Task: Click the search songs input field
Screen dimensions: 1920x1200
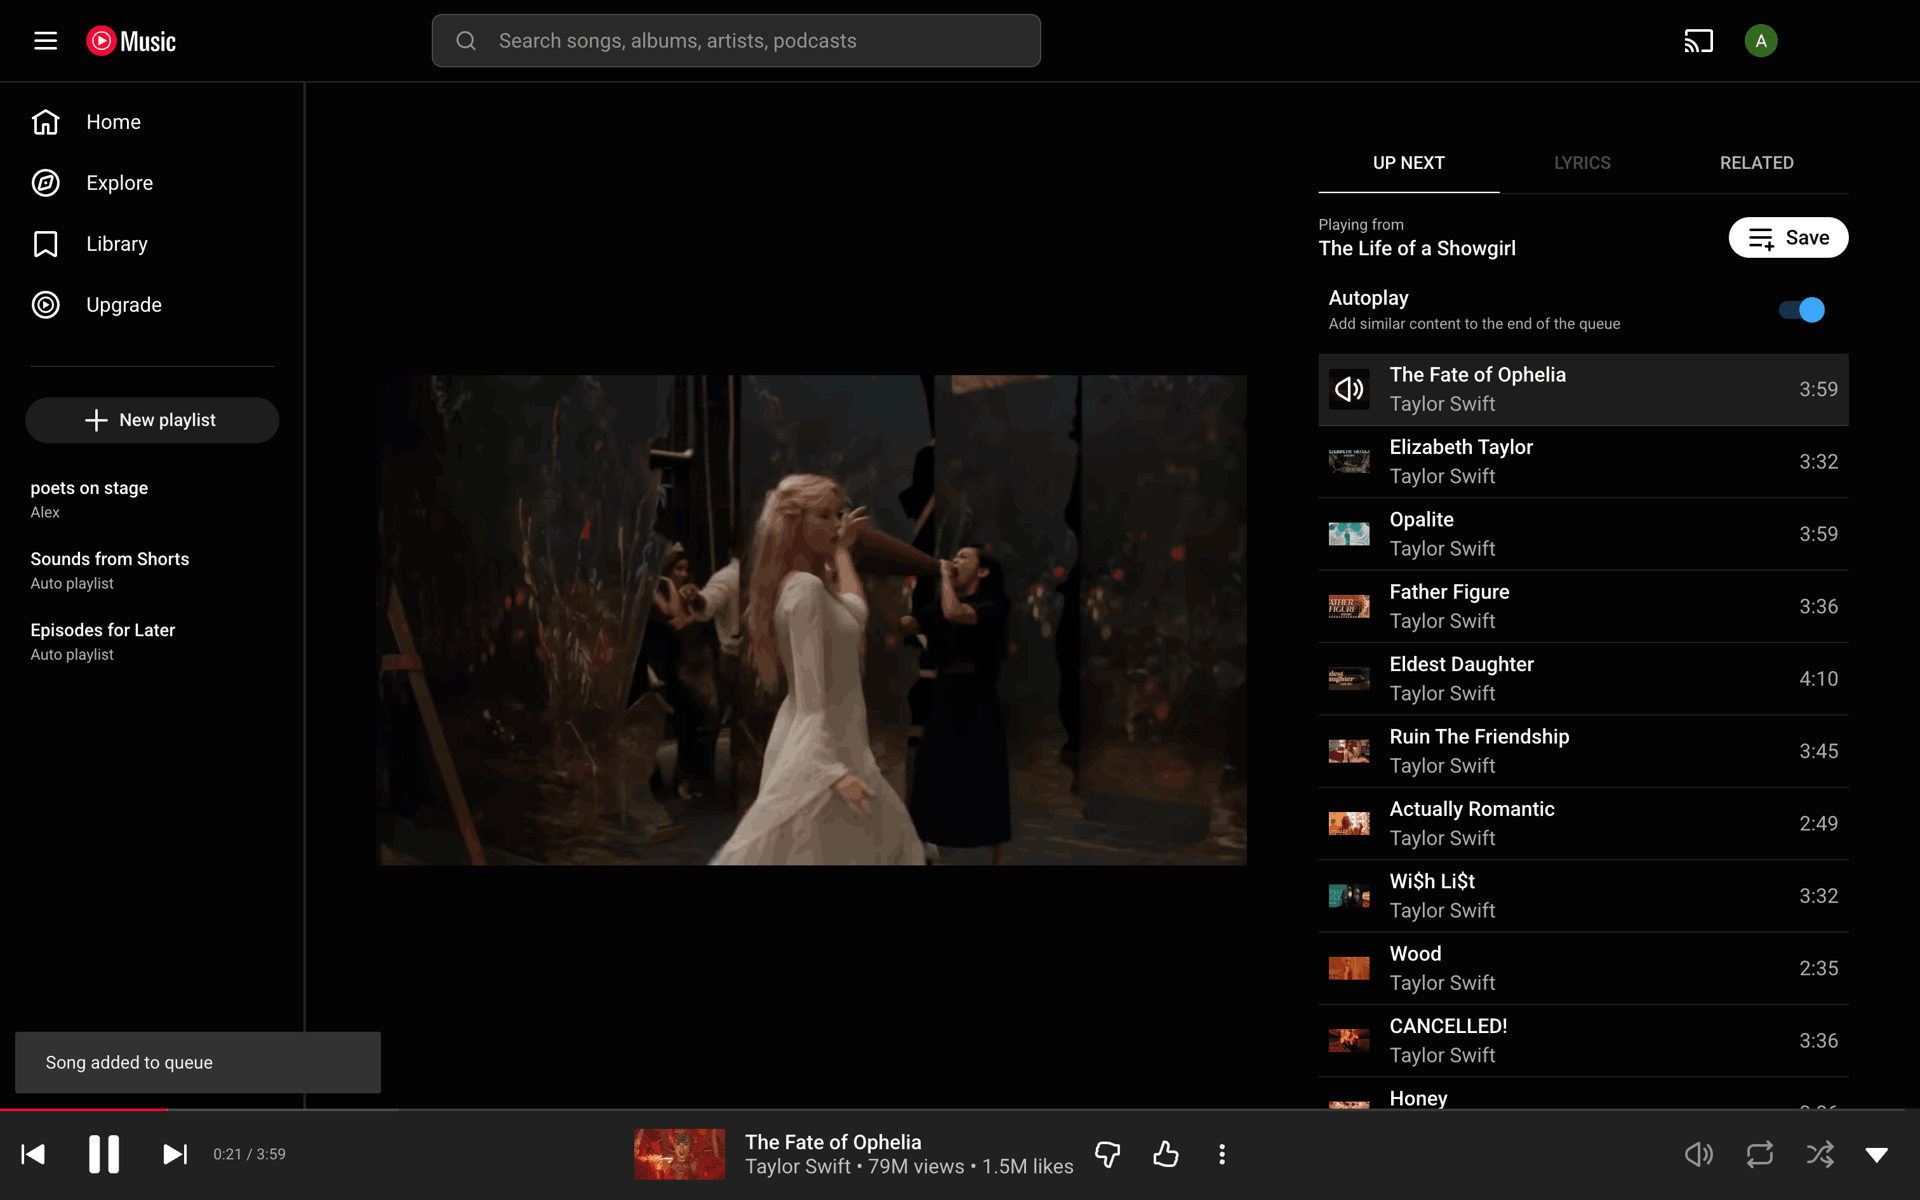Action: point(736,41)
